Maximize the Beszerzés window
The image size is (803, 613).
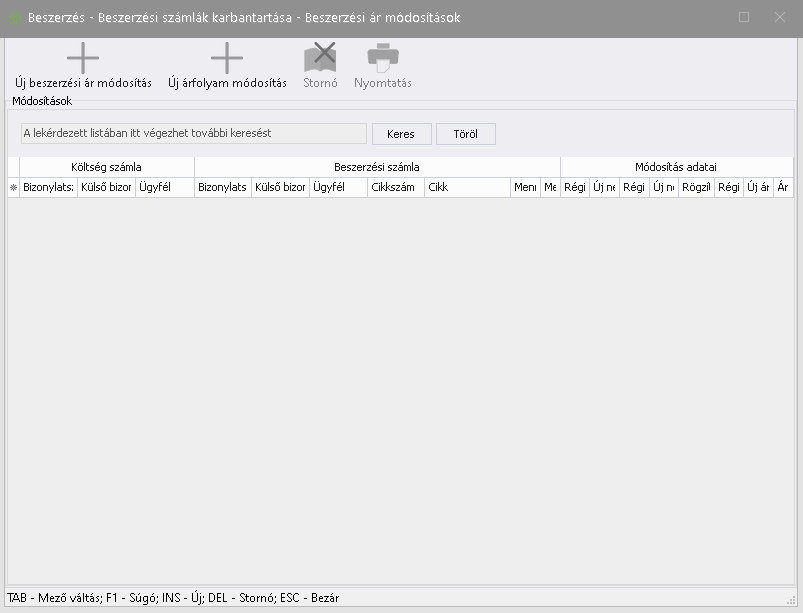click(x=744, y=17)
